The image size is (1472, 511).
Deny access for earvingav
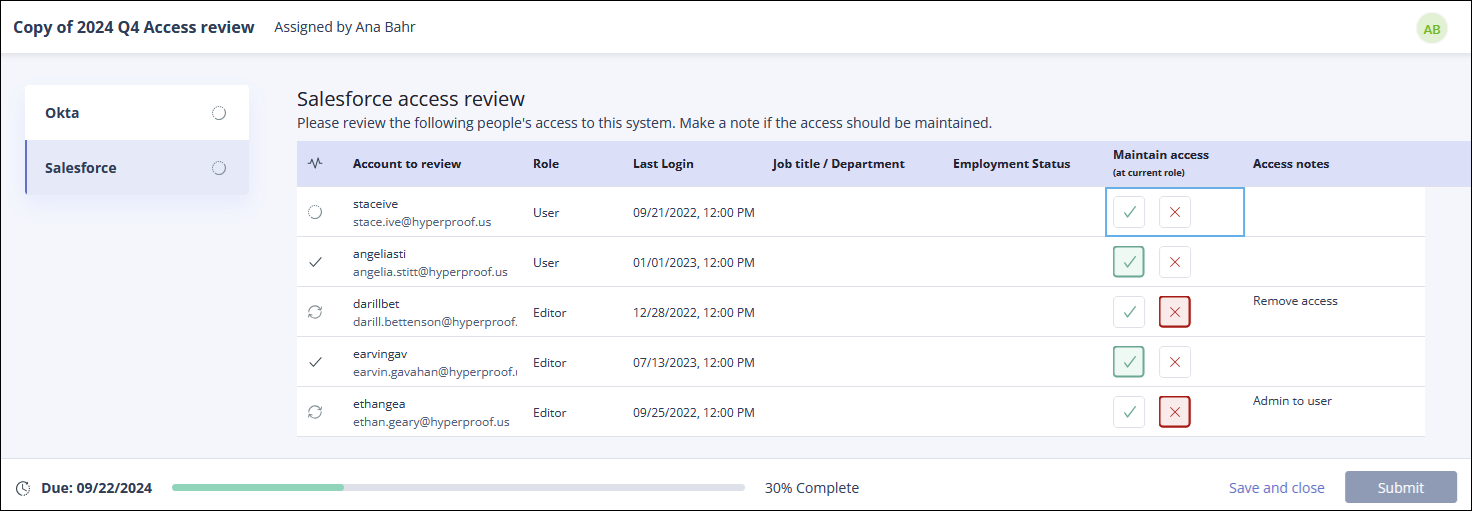[x=1175, y=362]
